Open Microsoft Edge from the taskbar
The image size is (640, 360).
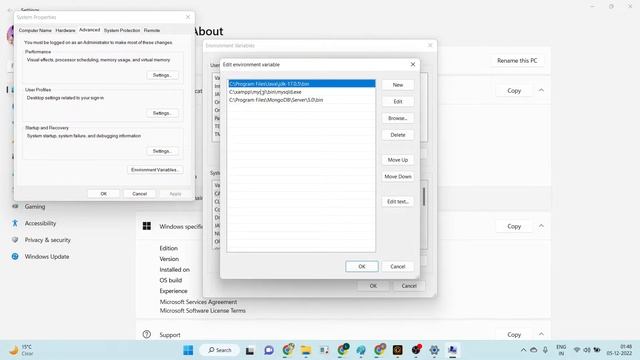(x=361, y=350)
